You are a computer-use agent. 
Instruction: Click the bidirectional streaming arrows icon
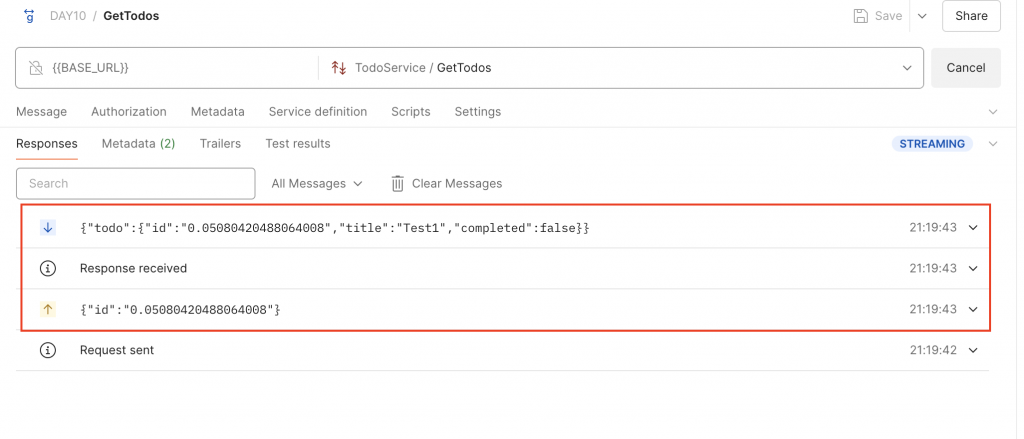(x=338, y=68)
